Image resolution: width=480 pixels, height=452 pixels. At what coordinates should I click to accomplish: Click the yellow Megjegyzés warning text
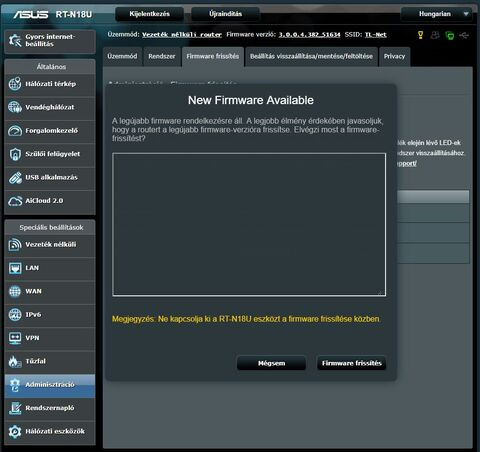click(246, 319)
